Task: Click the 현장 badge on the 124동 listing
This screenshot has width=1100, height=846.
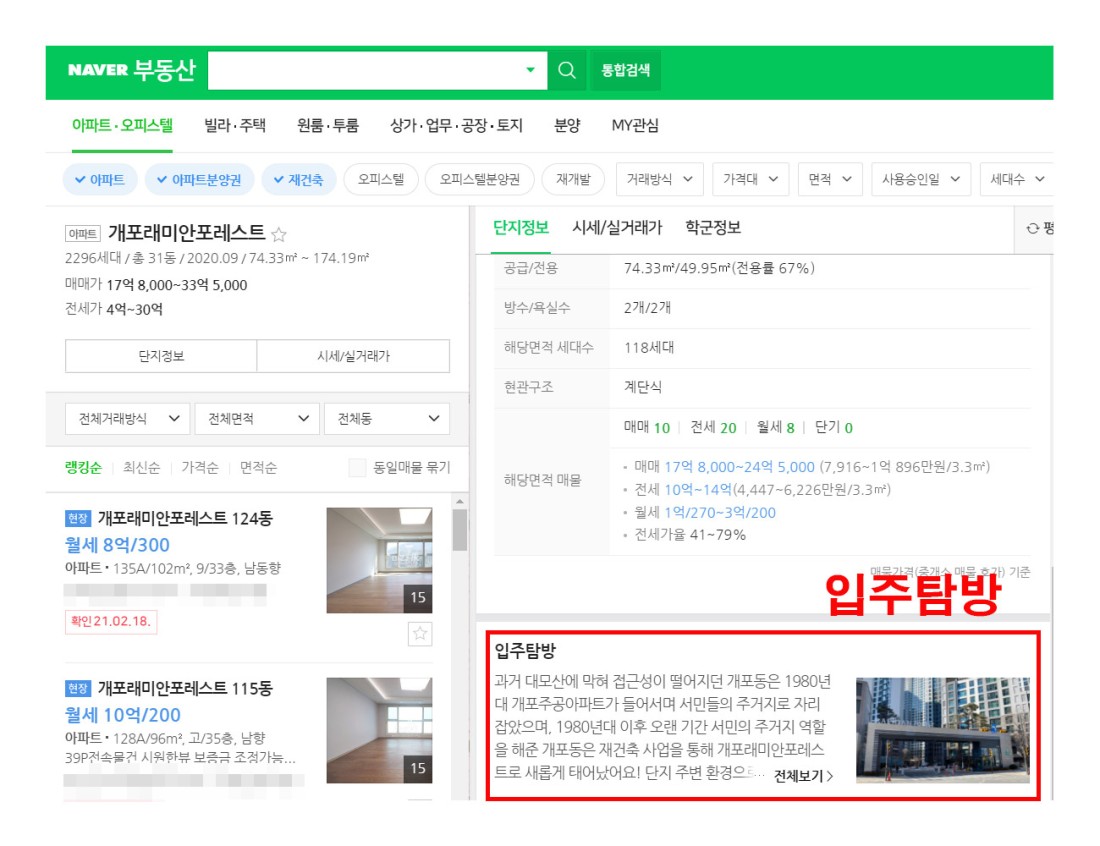Action: [78, 518]
